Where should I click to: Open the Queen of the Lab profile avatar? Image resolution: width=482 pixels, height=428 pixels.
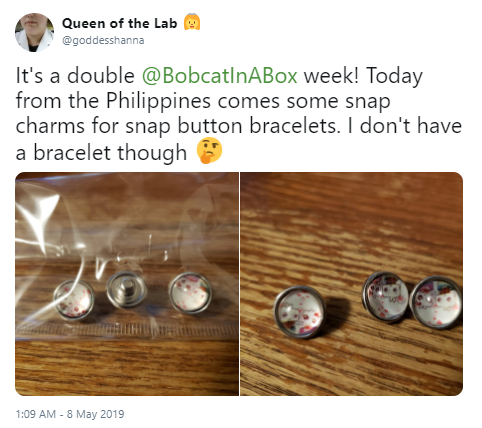coord(34,32)
